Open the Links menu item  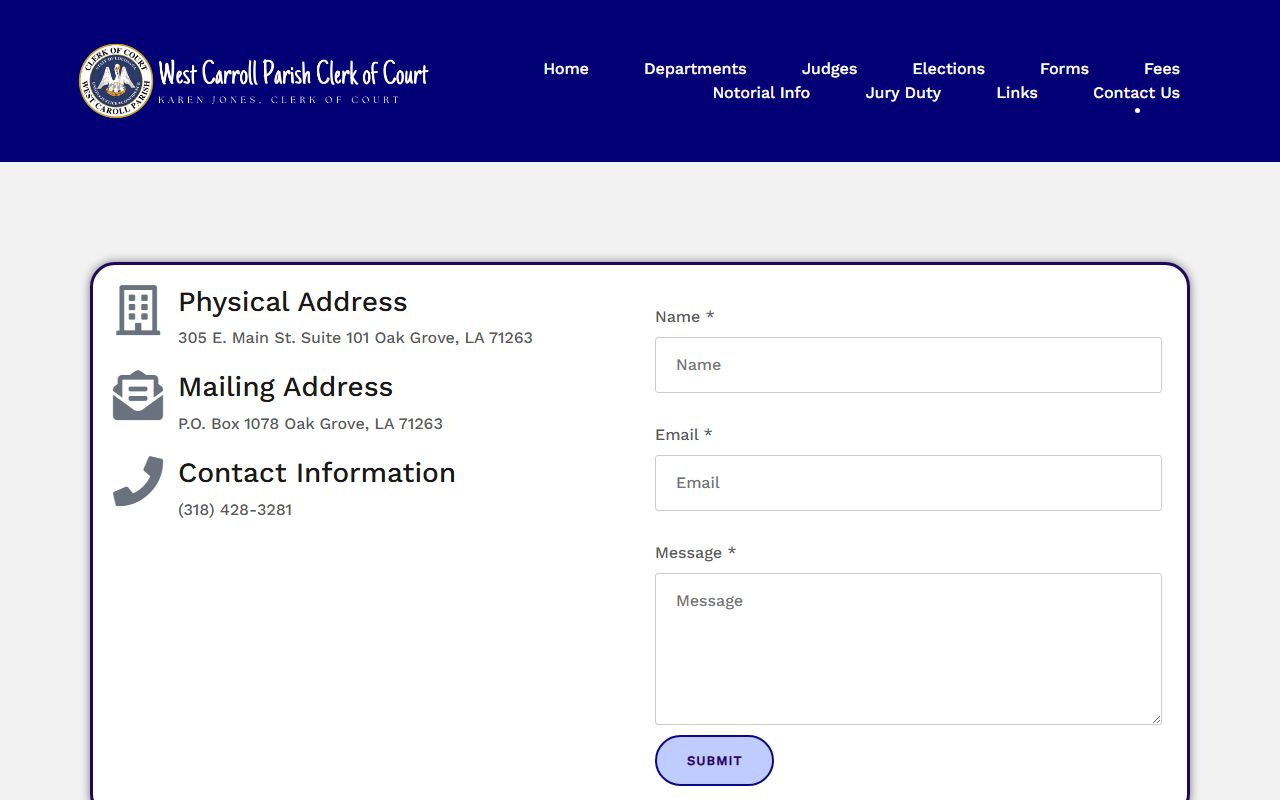point(1017,93)
